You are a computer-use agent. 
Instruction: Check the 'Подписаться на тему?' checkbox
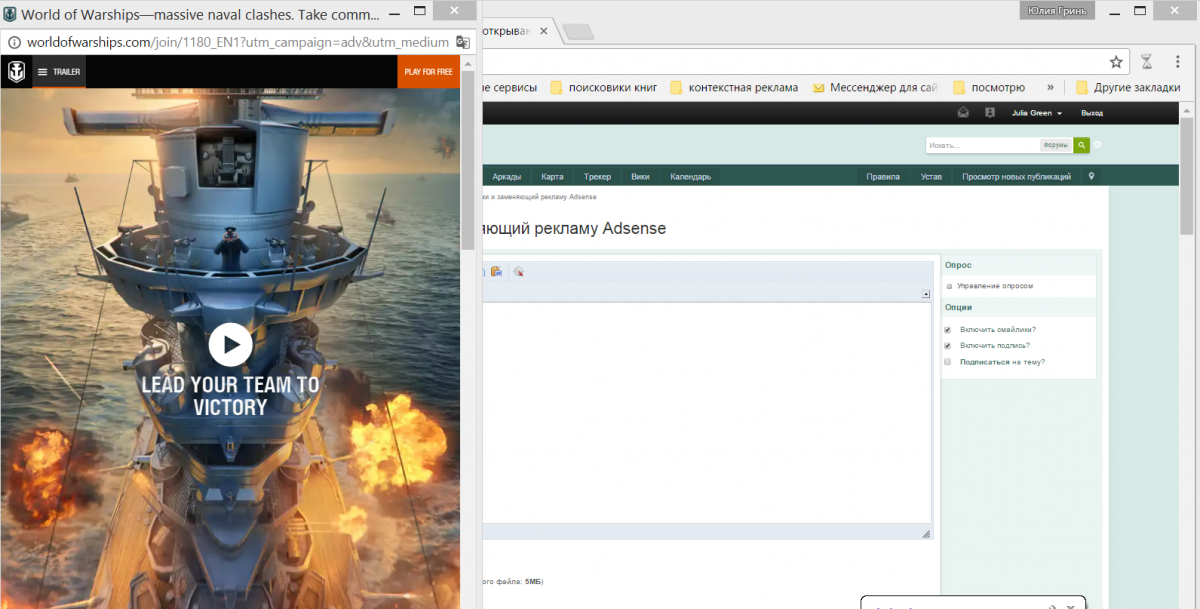948,362
